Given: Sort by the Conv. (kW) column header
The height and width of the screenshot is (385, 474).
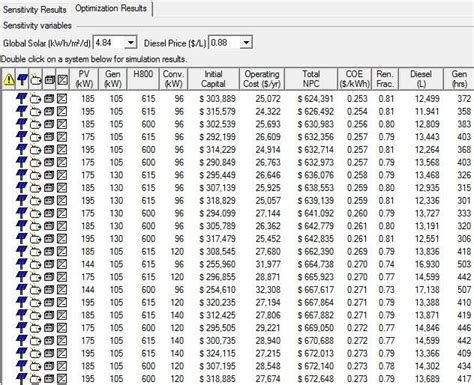Looking at the screenshot, I should click(x=173, y=79).
